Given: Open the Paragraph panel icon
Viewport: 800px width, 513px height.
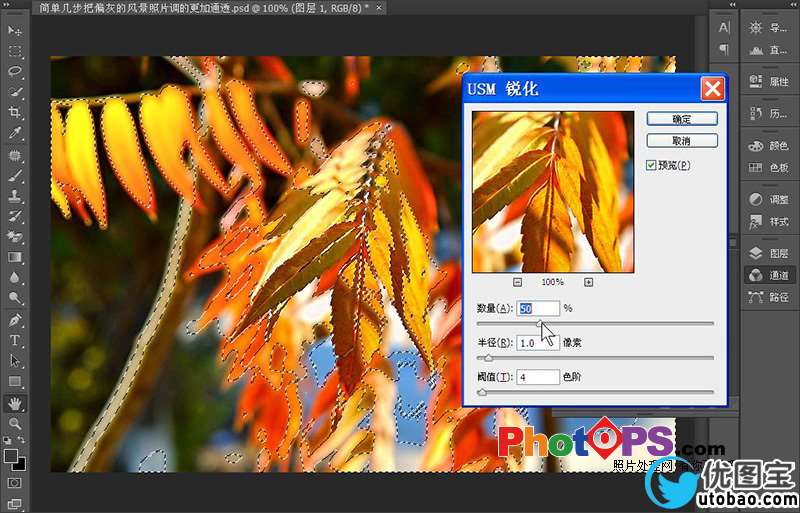Looking at the screenshot, I should pos(724,50).
